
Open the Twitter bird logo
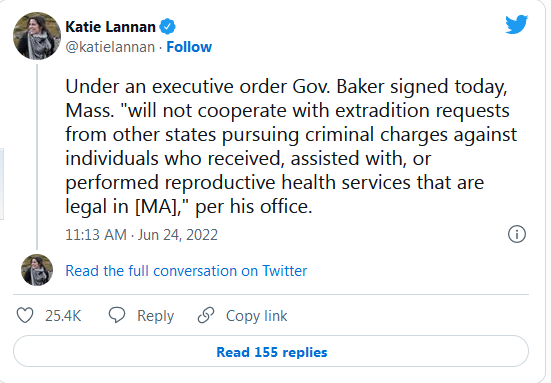point(517,24)
